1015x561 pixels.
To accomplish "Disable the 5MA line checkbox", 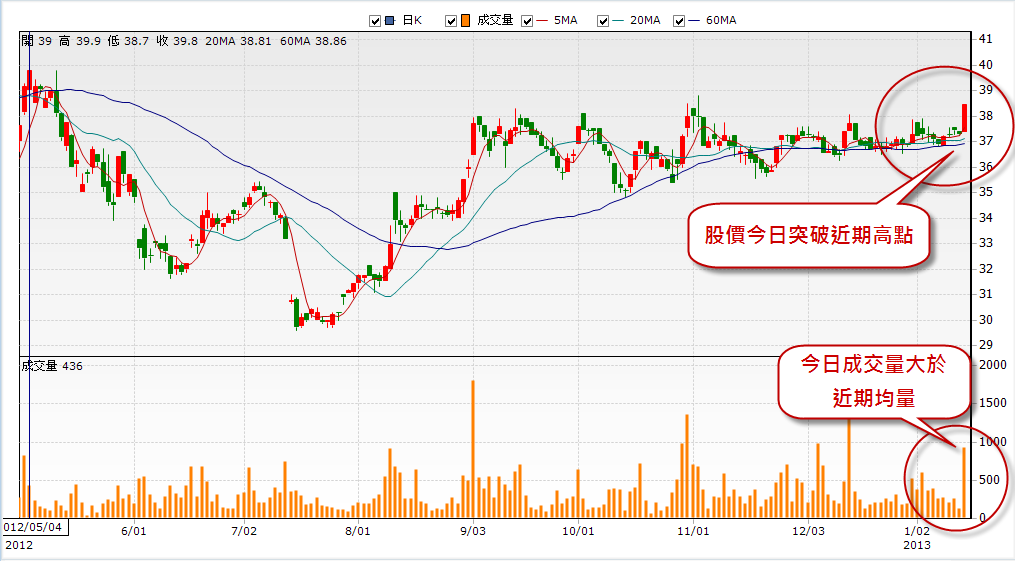I will coord(527,21).
